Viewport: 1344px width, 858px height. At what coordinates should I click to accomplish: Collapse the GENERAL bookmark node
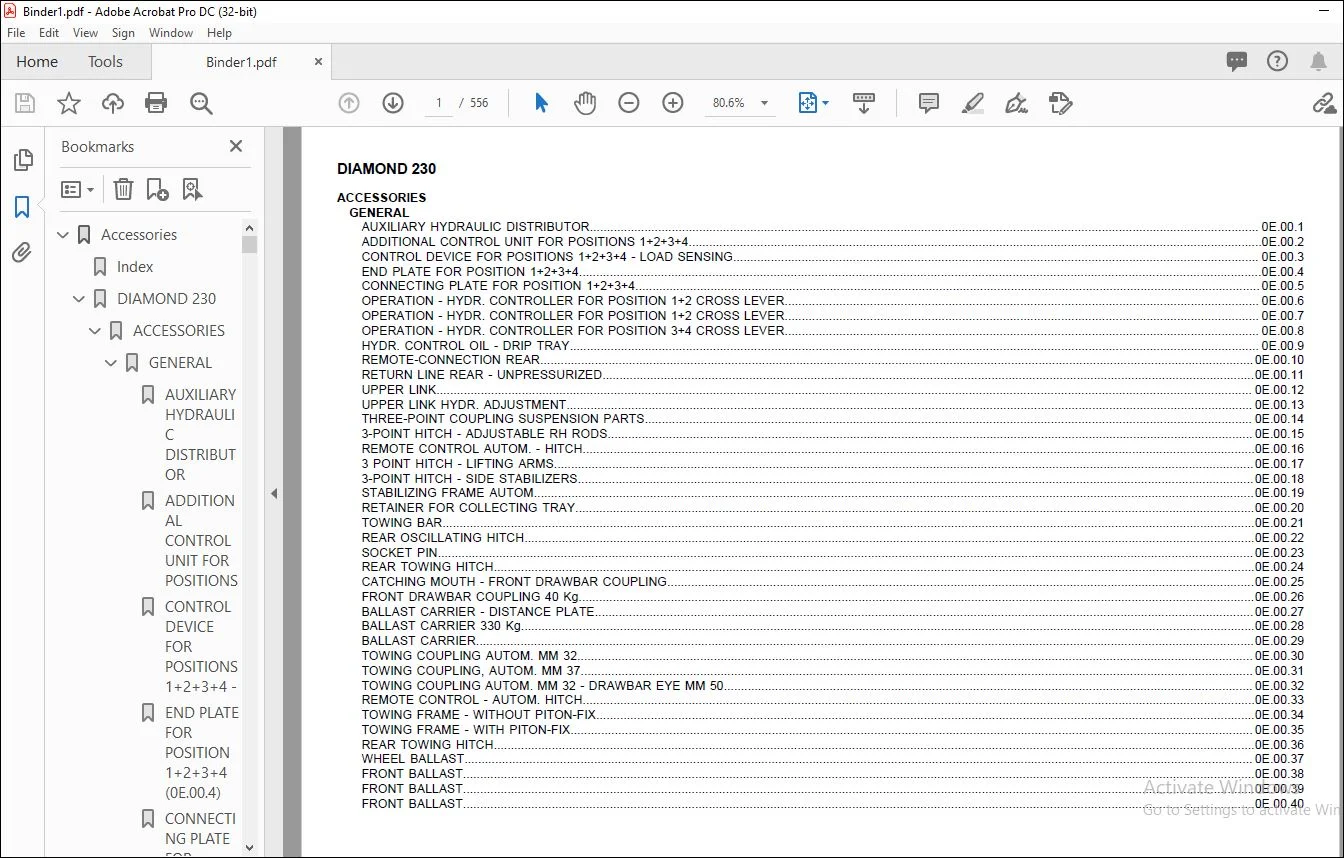point(112,363)
